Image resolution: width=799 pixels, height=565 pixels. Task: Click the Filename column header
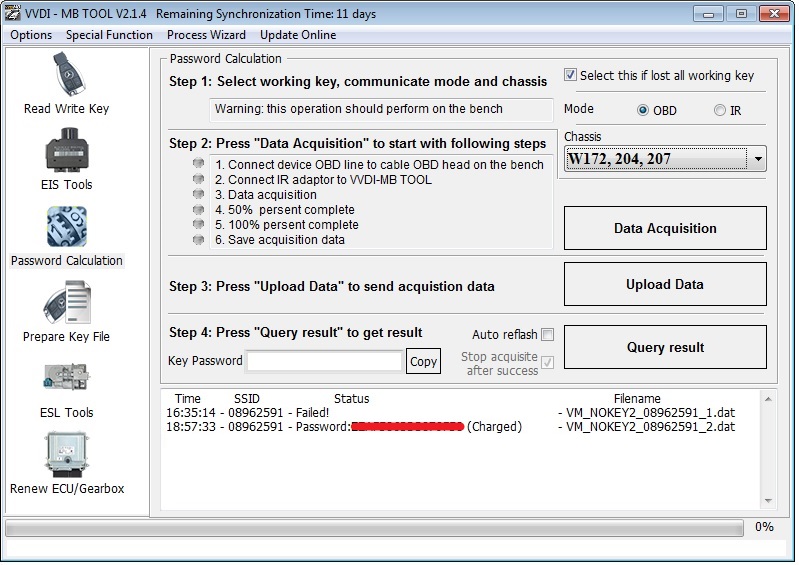coord(637,398)
